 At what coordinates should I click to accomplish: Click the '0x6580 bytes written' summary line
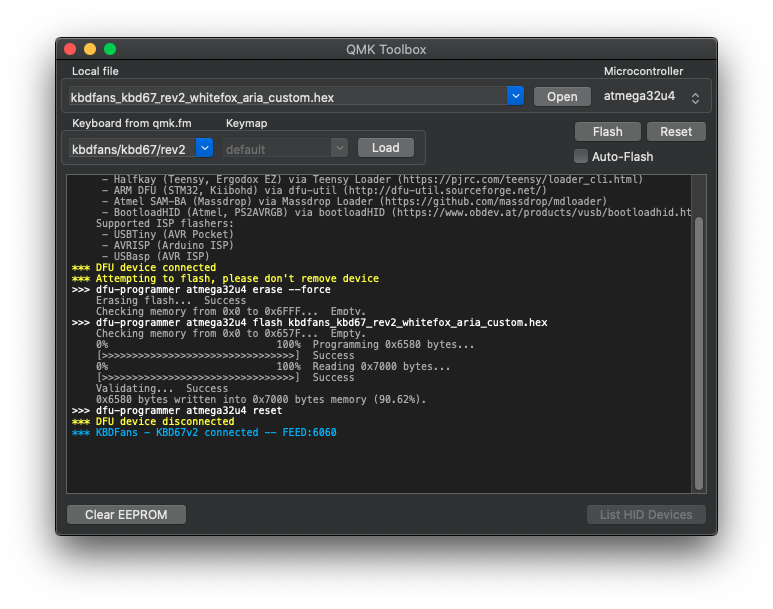pyautogui.click(x=261, y=399)
